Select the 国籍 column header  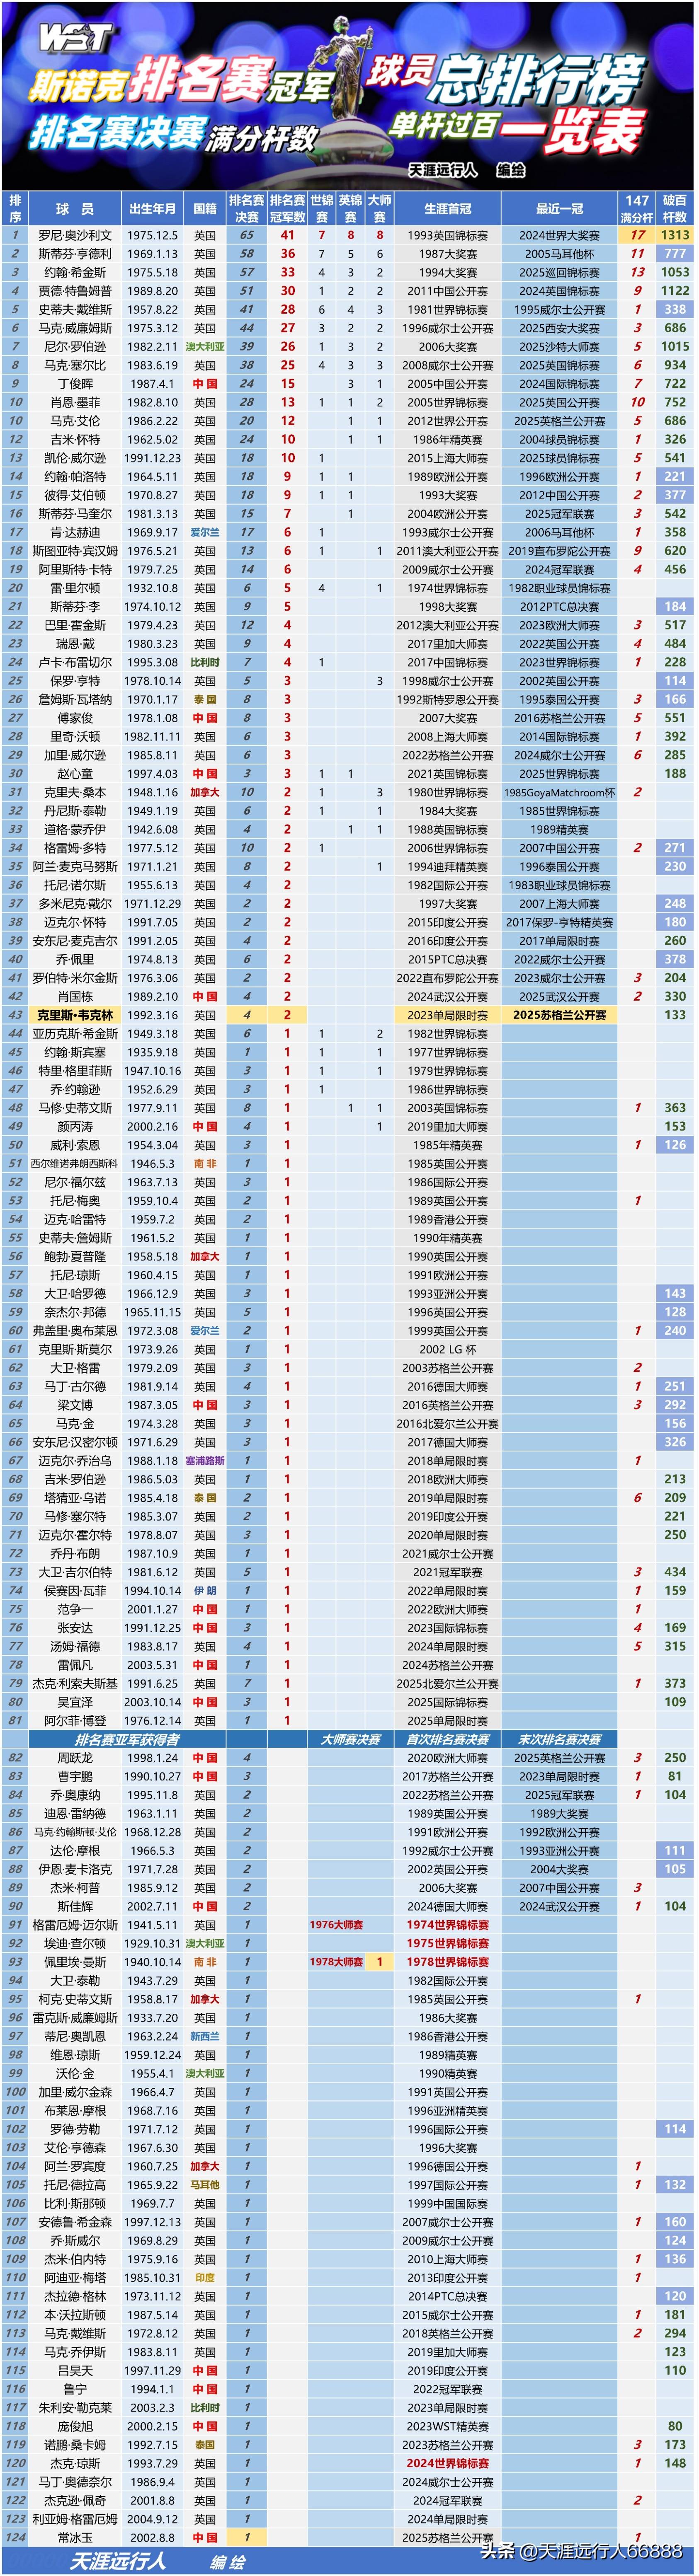205,209
